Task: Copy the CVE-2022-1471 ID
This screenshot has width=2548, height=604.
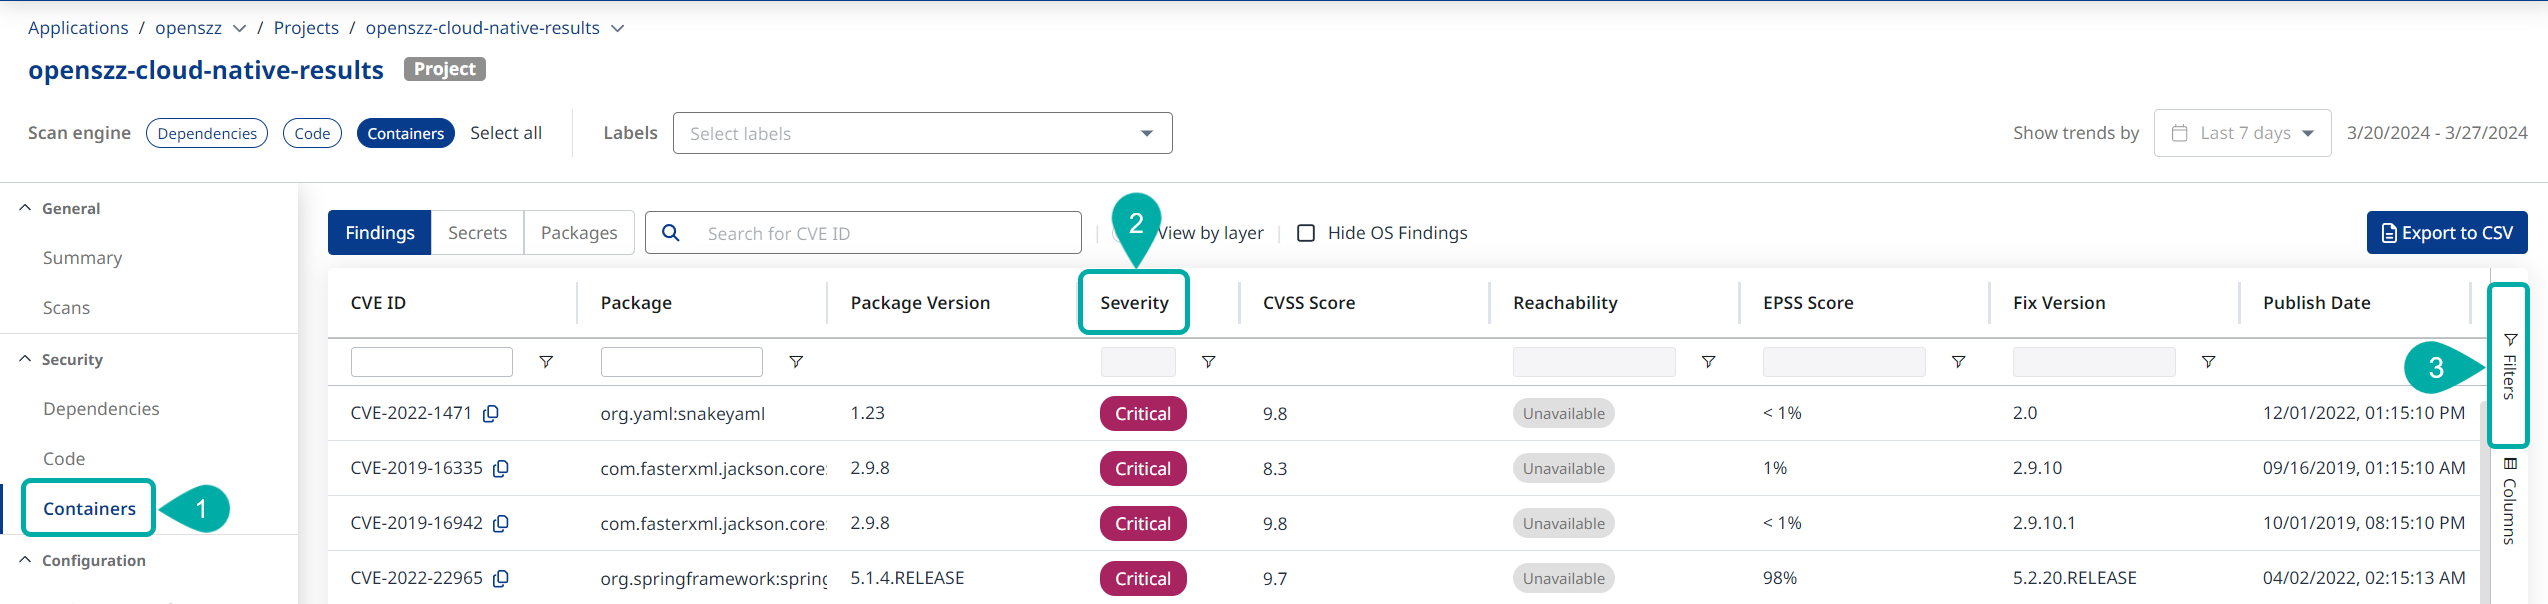Action: [x=491, y=414]
